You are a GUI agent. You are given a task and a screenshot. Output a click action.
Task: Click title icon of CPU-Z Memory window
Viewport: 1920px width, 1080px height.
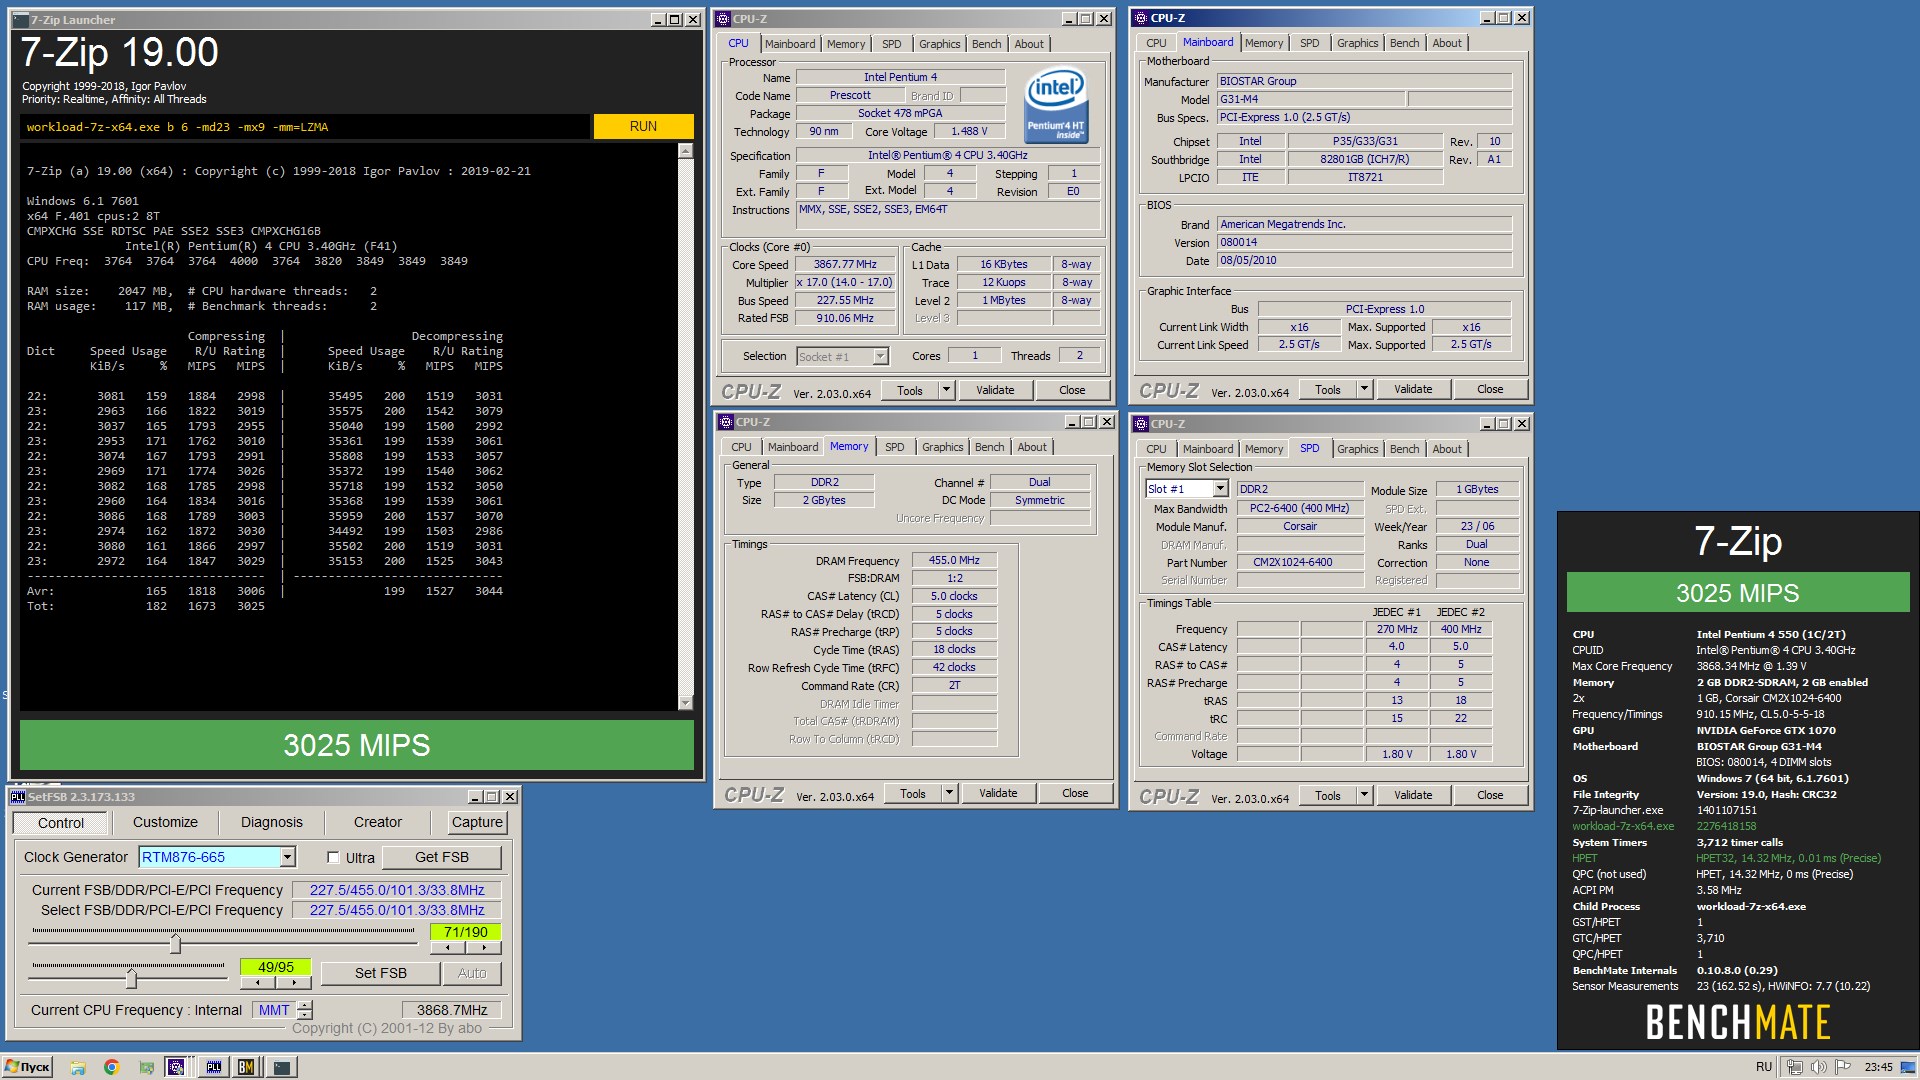(x=725, y=422)
